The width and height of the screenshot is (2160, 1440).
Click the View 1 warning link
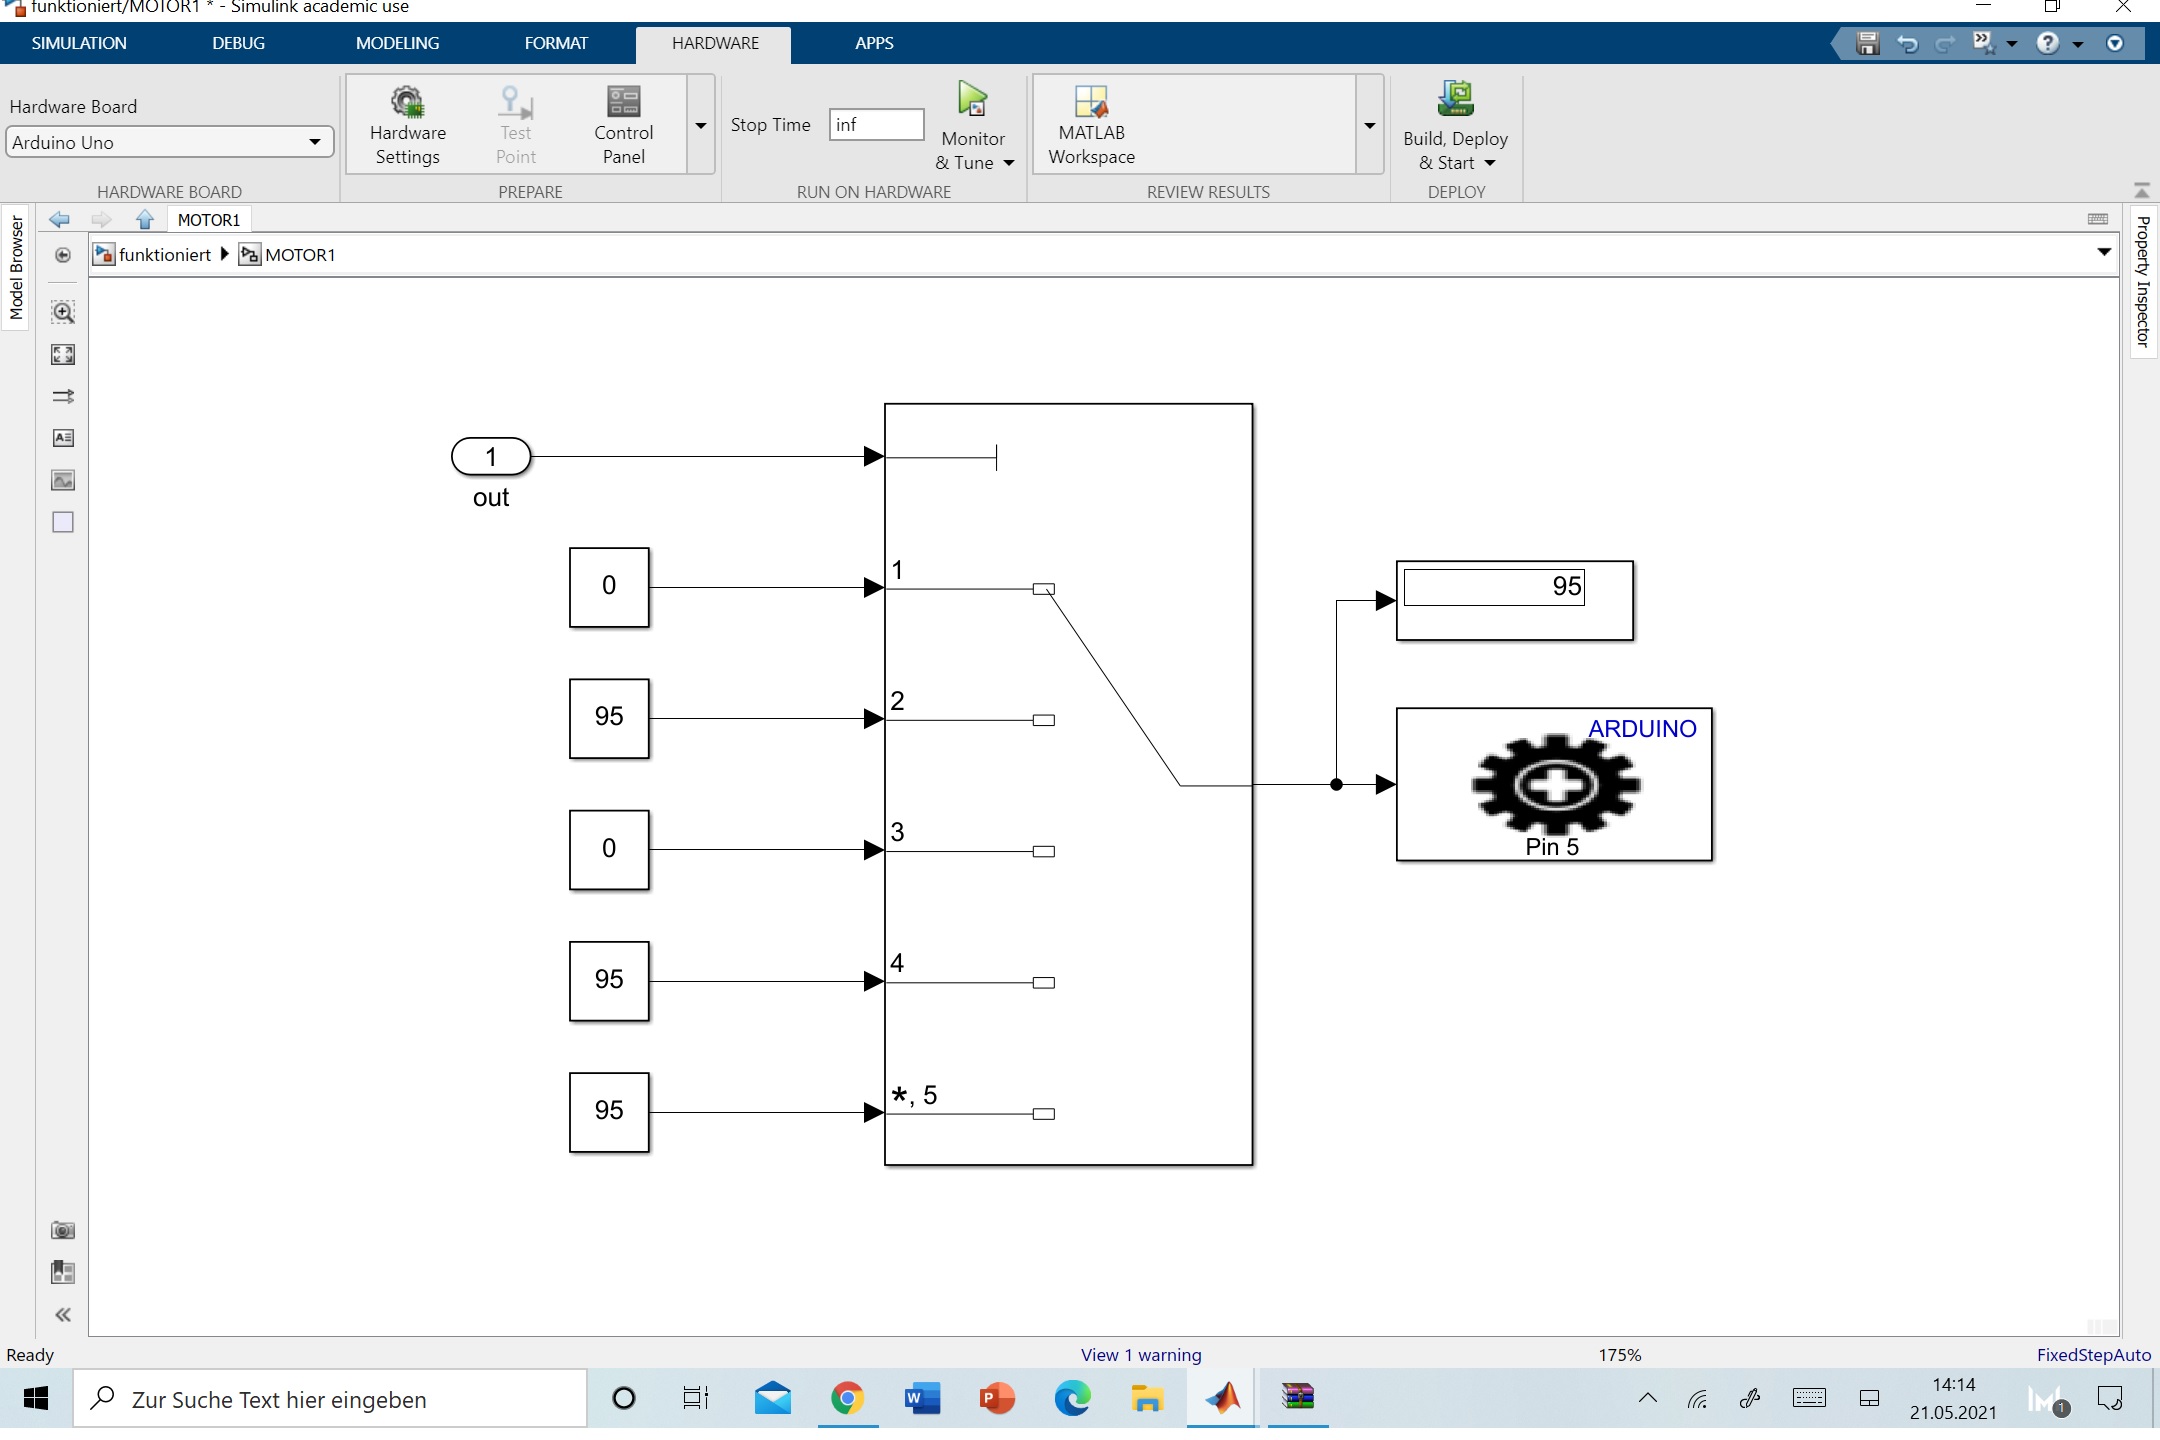click(1141, 1355)
